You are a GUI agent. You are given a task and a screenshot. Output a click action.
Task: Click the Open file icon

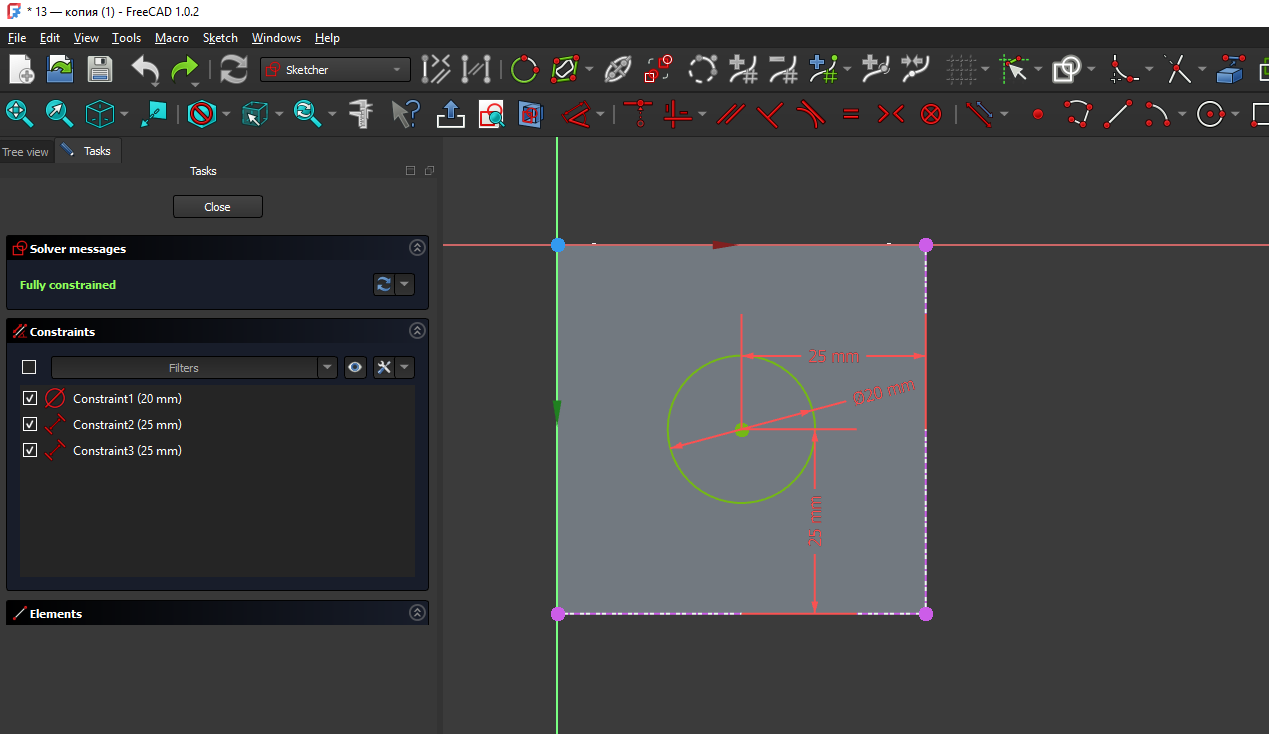(60, 69)
